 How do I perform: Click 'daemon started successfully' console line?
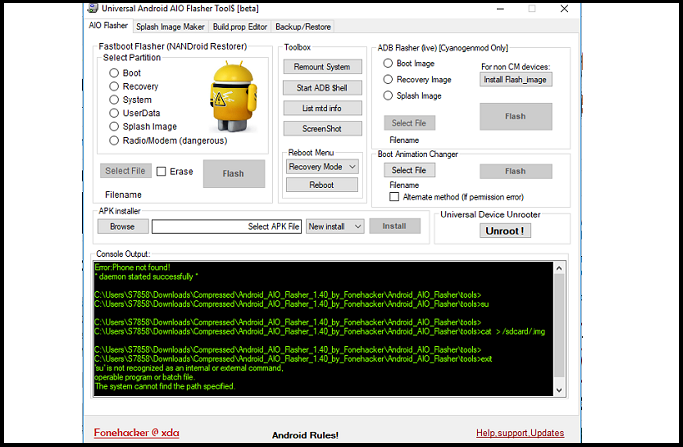pos(146,277)
